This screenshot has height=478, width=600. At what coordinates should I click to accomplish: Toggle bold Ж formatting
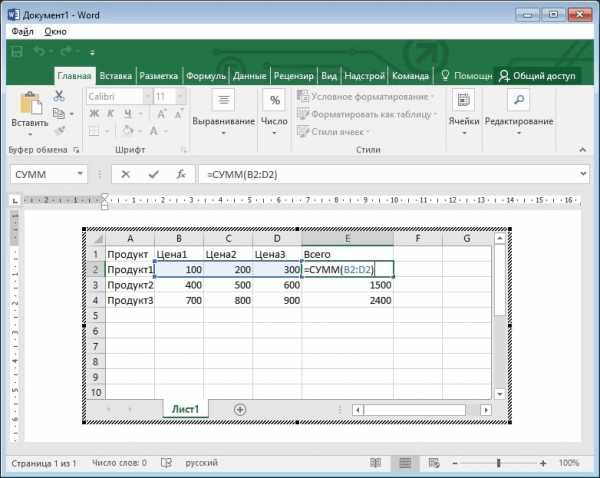94,114
